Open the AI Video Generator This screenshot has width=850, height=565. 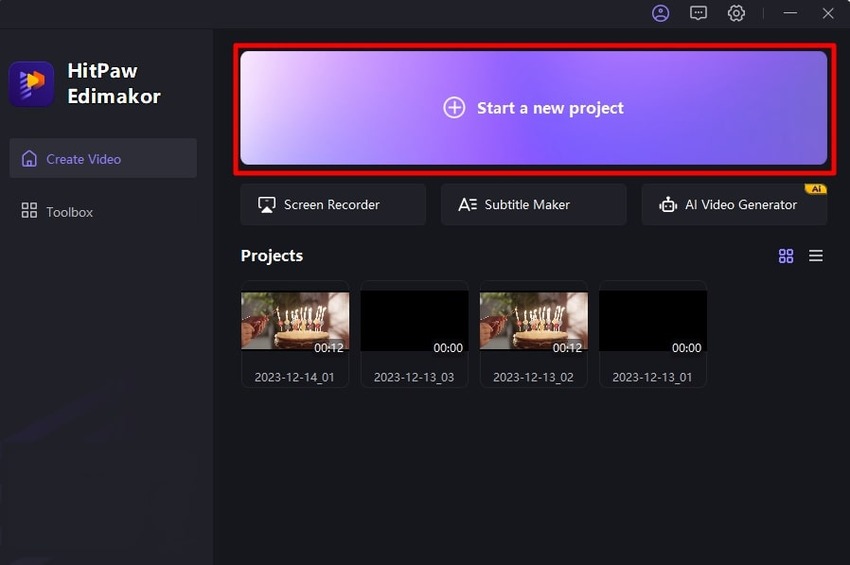pyautogui.click(x=734, y=204)
